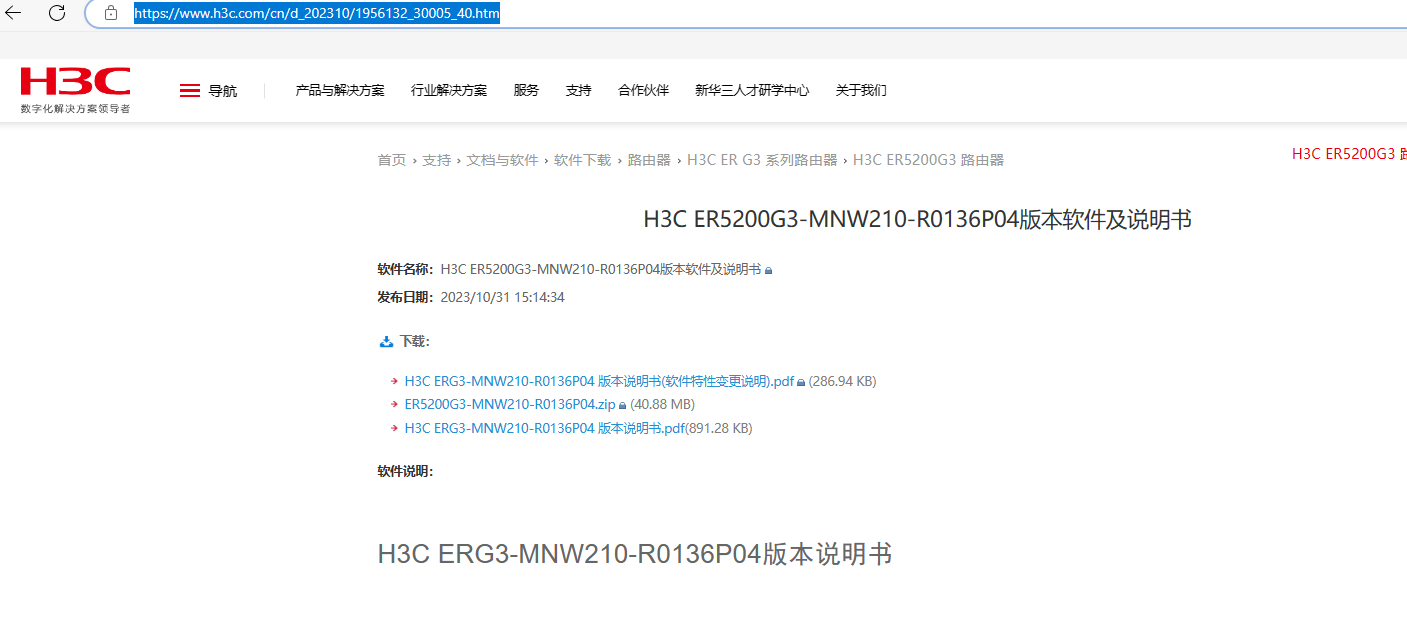1407x634 pixels.
Task: Click the 支持 breadcrumb link
Action: point(436,160)
